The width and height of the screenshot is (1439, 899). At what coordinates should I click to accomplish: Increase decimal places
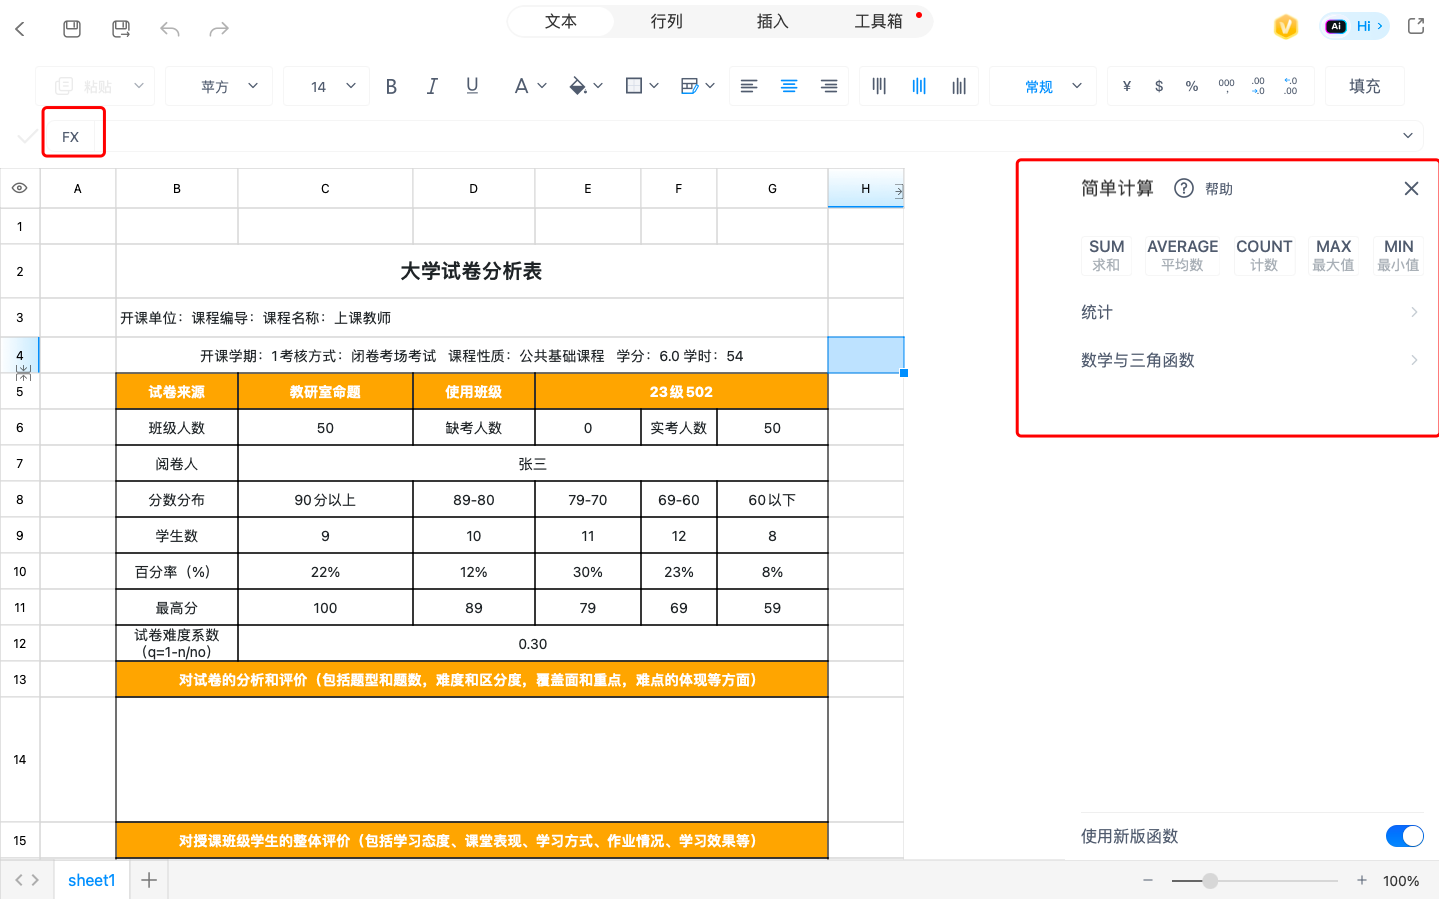tap(1258, 86)
